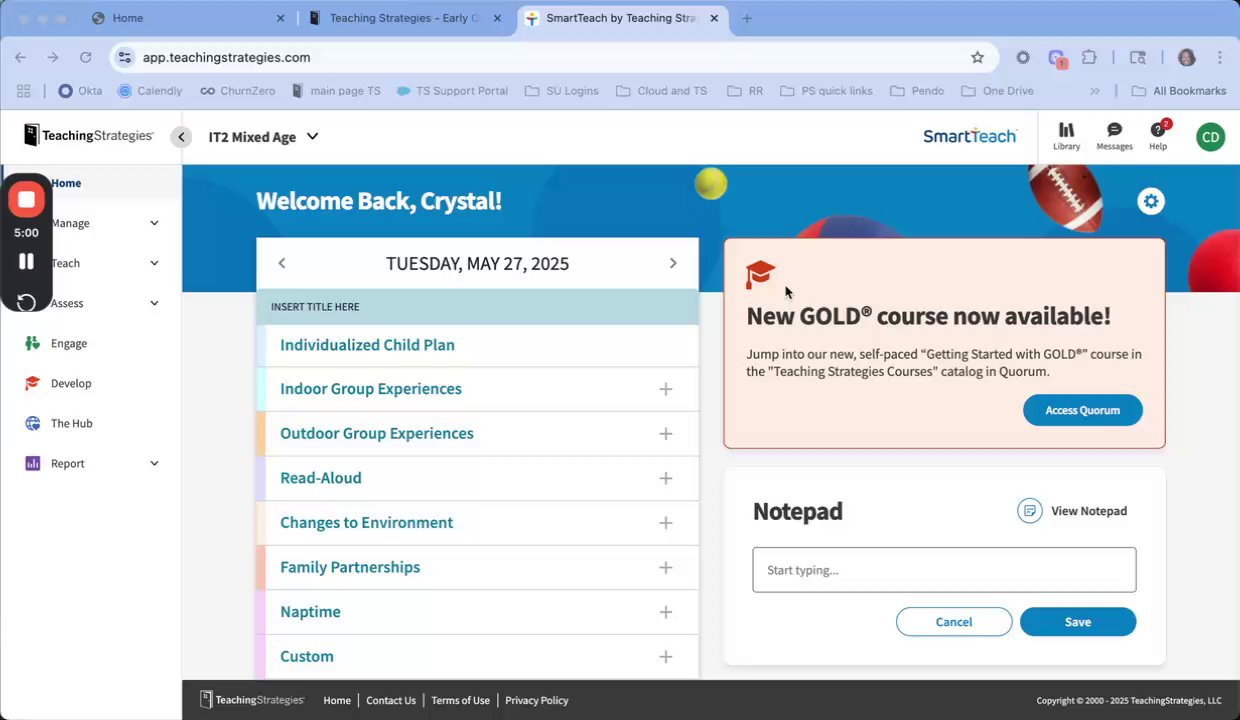The width and height of the screenshot is (1240, 720).
Task: Open Terms of Use footer link
Action: click(460, 700)
